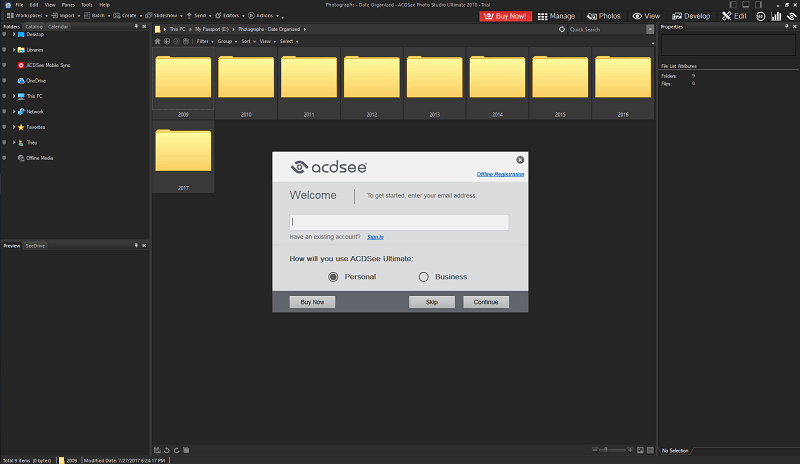Open the Slideshow dropdown
800x464 pixels.
pos(164,15)
